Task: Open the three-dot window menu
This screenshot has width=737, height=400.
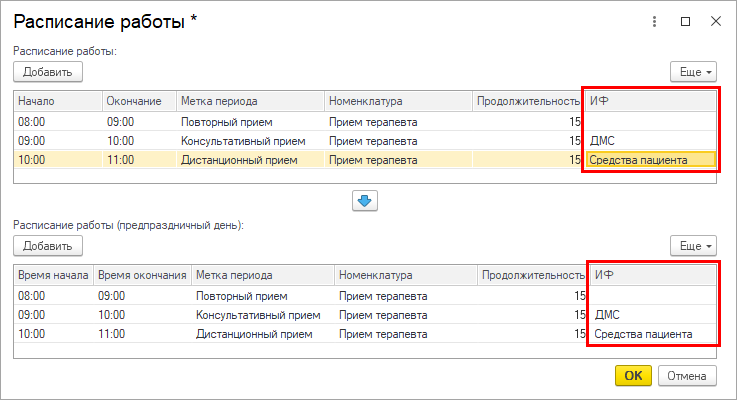Action: (654, 21)
